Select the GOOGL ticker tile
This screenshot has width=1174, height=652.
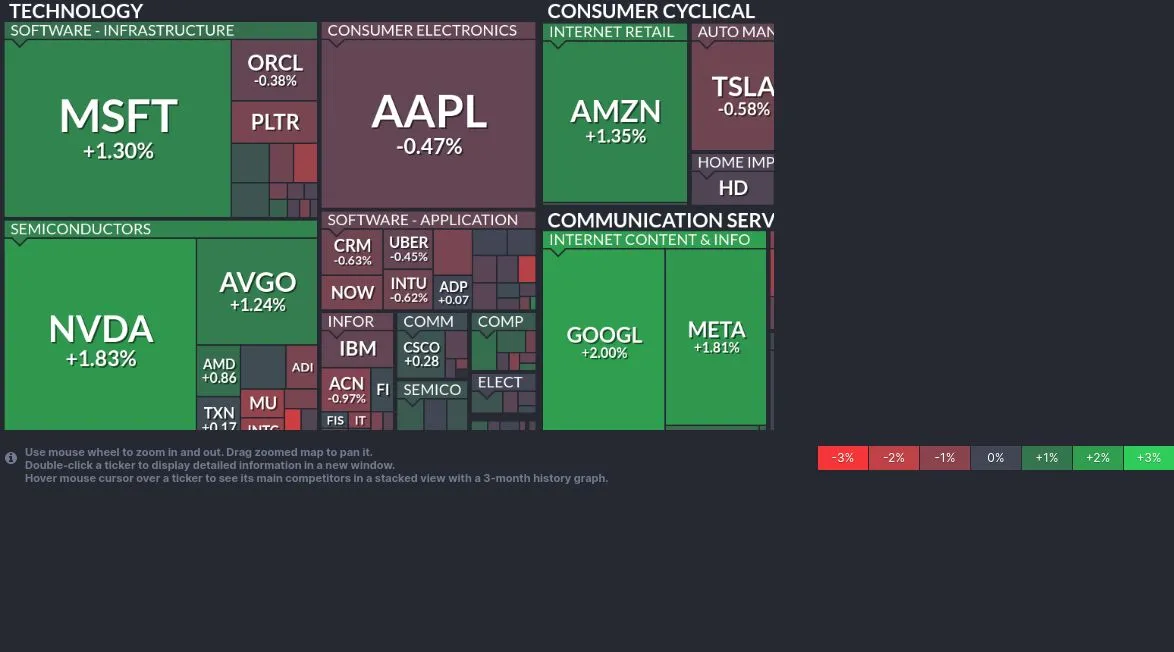point(604,342)
